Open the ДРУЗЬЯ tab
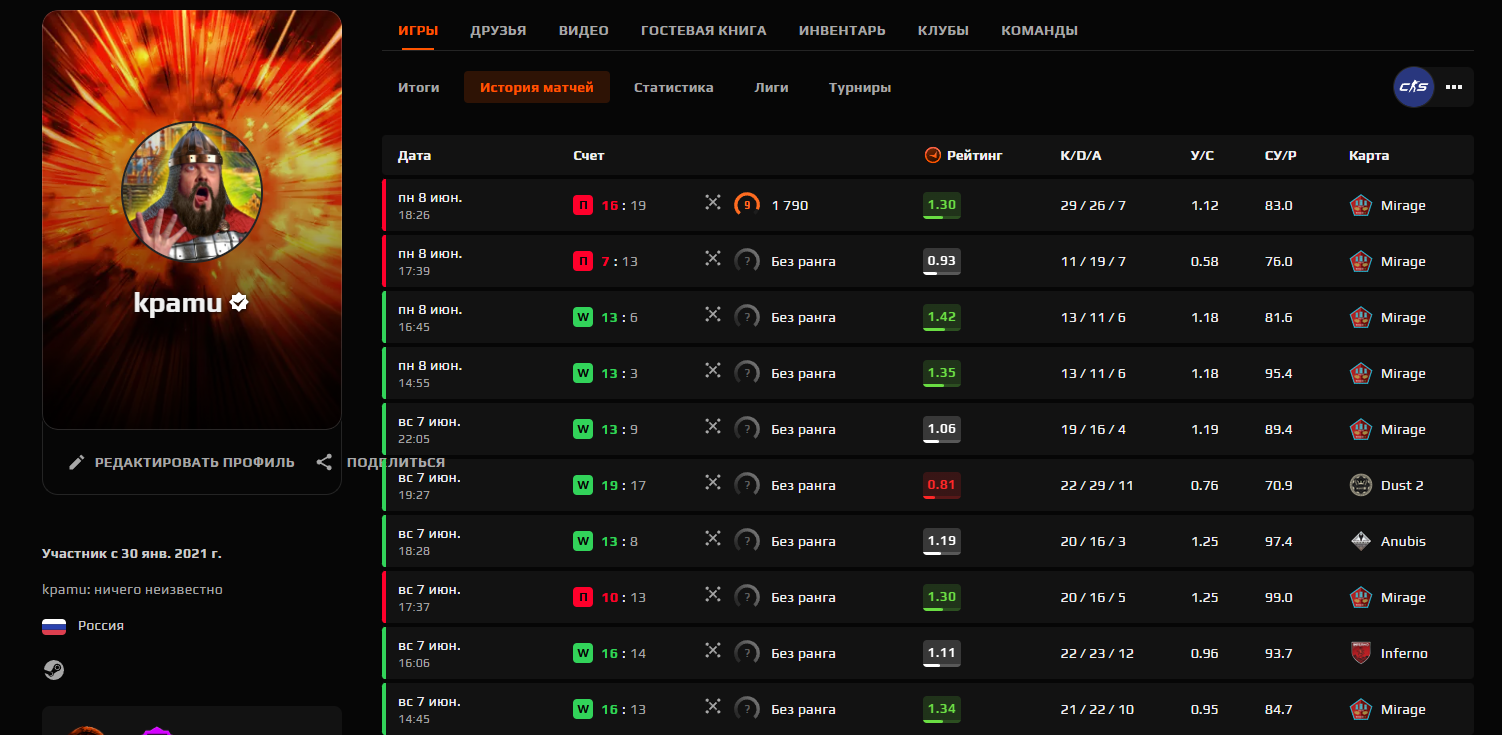1502x735 pixels. (x=498, y=30)
